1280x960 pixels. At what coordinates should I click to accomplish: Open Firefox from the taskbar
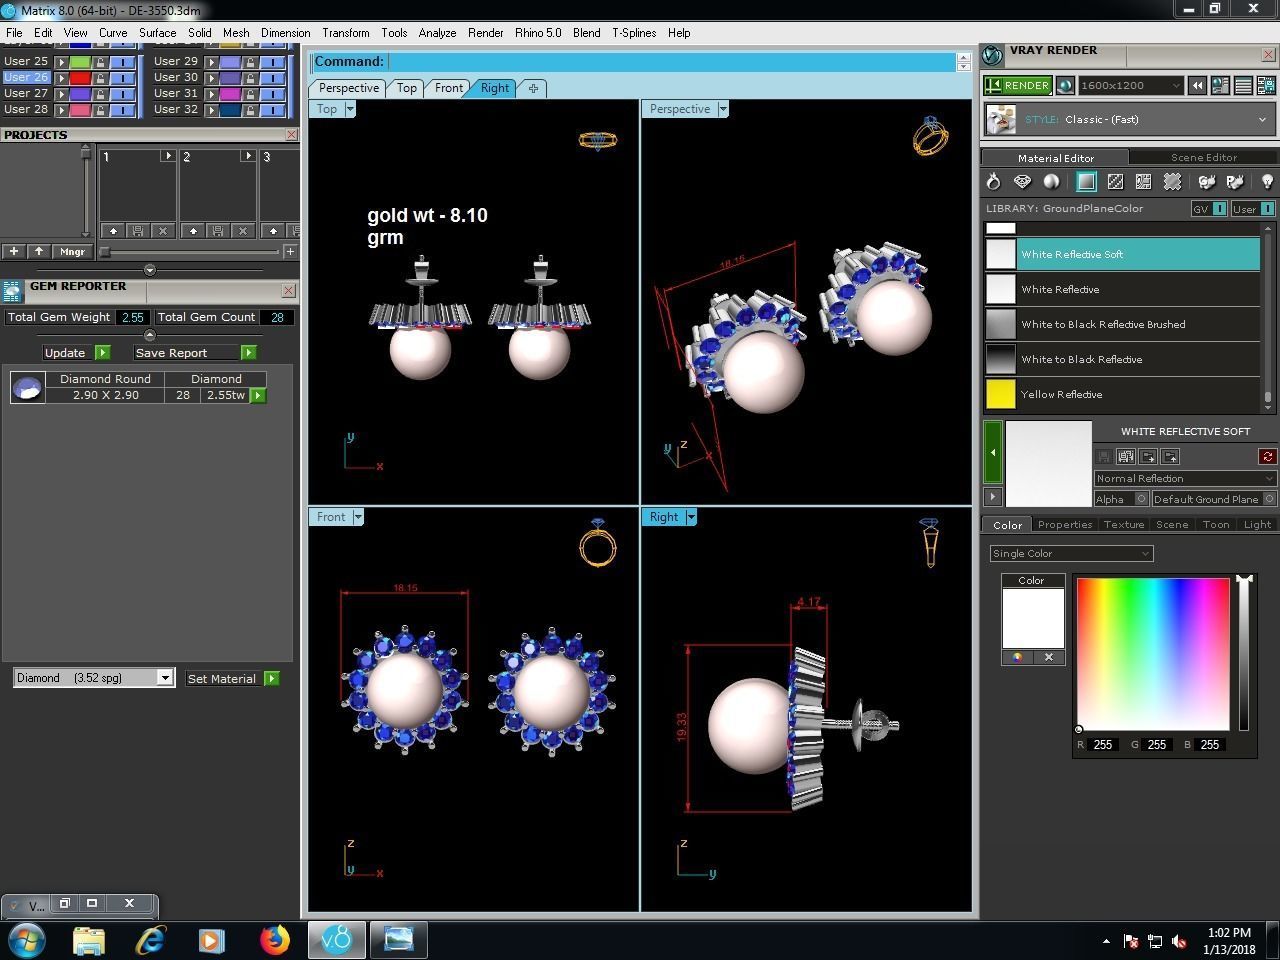pos(275,940)
